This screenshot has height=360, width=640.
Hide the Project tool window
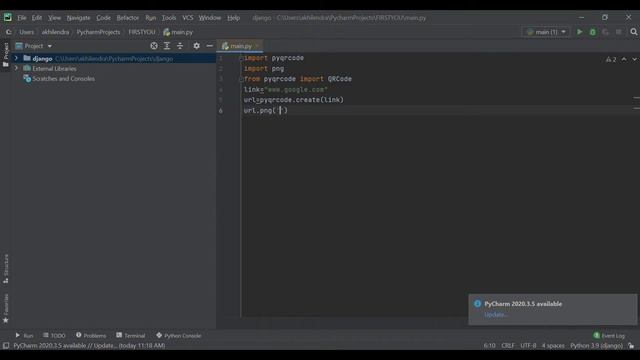click(209, 46)
